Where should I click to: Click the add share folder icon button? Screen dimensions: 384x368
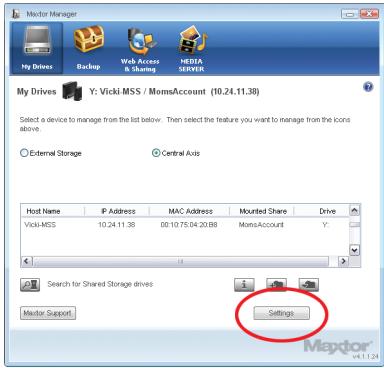[x=276, y=285]
